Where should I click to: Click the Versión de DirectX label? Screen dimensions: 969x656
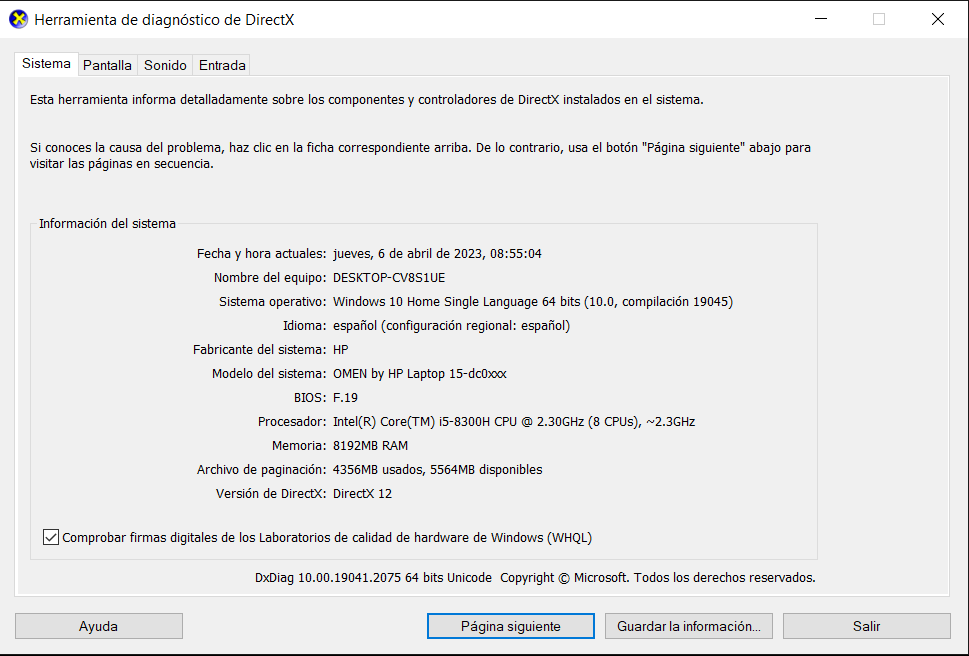[271, 494]
